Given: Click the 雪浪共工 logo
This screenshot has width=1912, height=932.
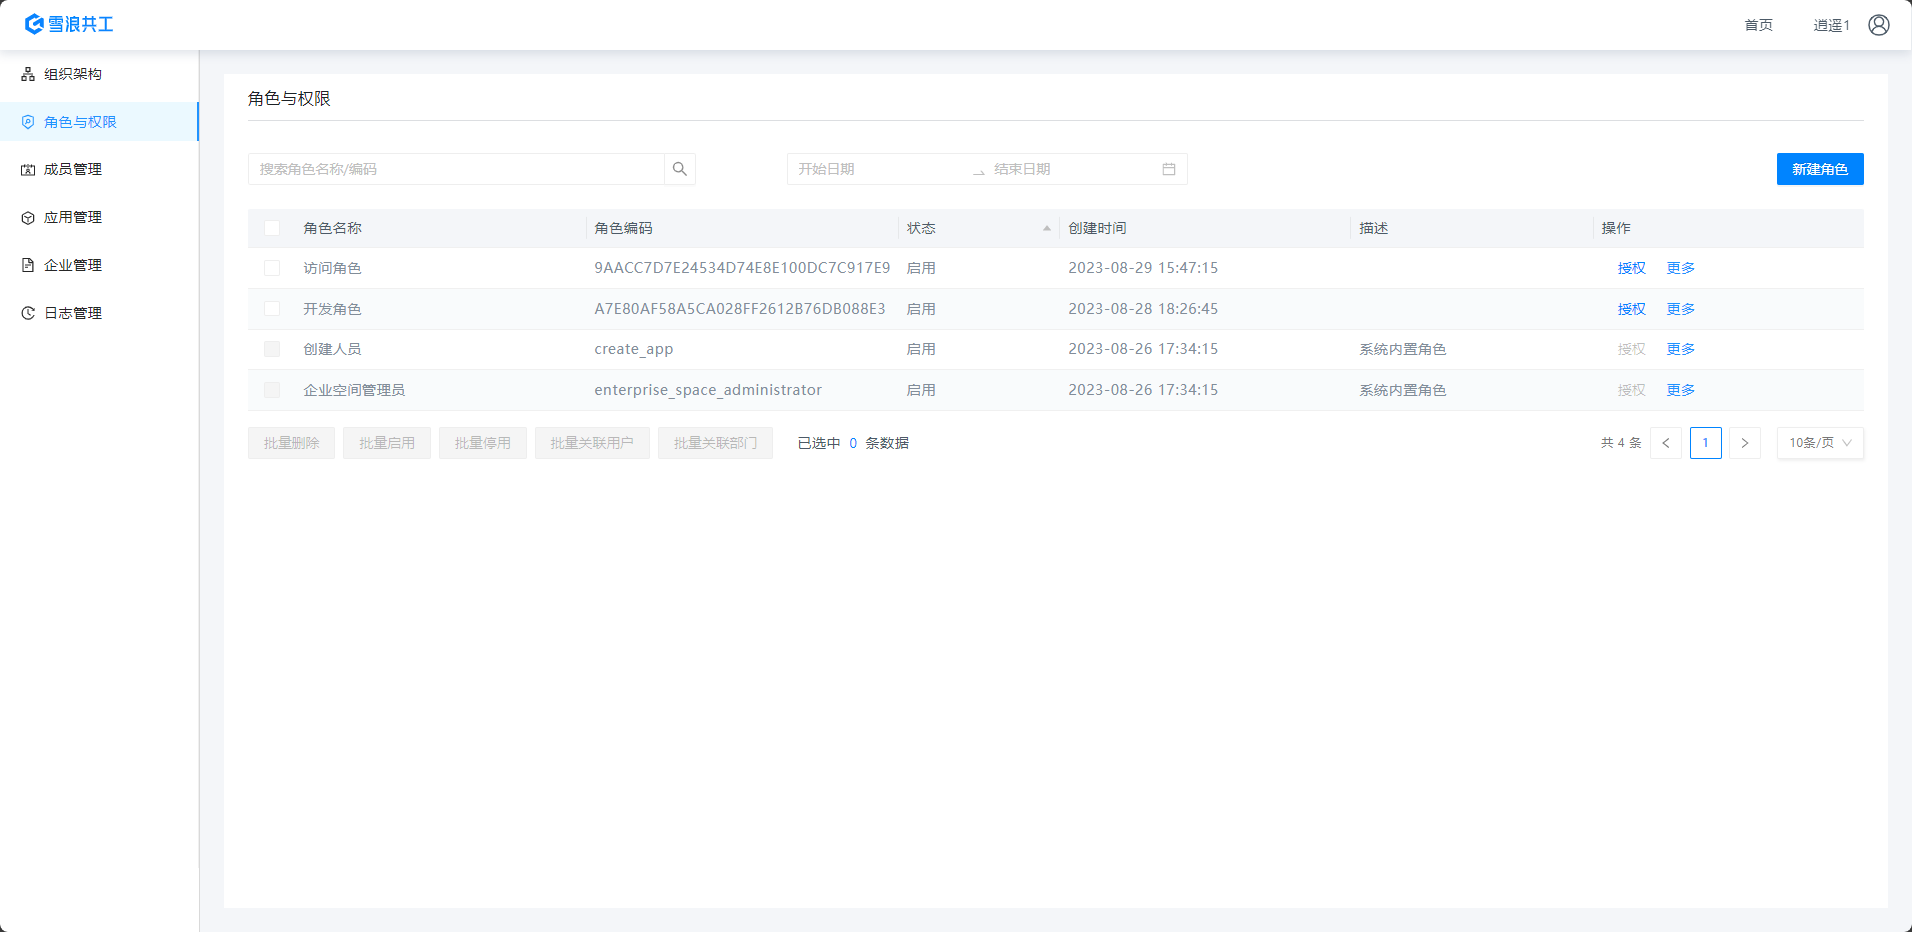Looking at the screenshot, I should pos(69,24).
